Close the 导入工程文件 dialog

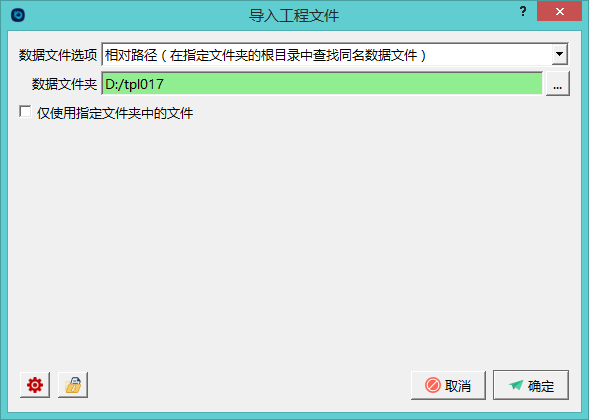pyautogui.click(x=559, y=12)
